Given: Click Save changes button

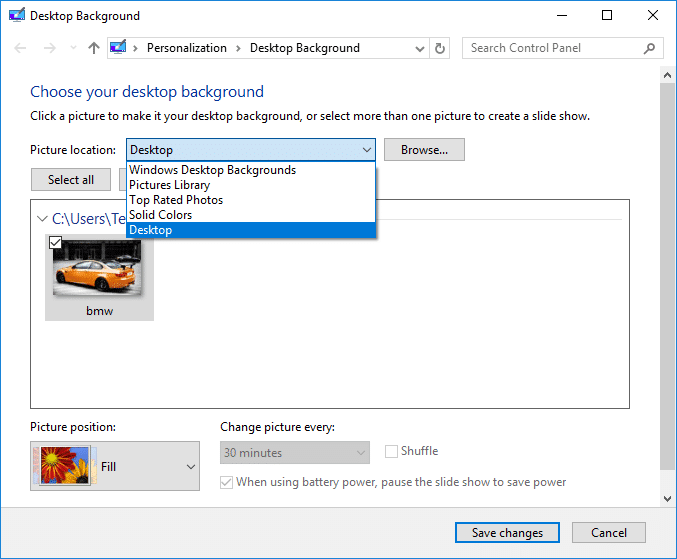Looking at the screenshot, I should (507, 533).
